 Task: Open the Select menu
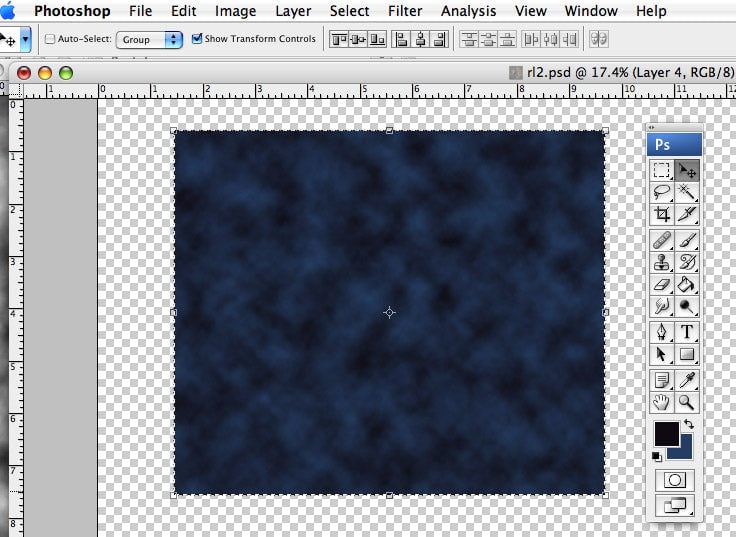pyautogui.click(x=349, y=11)
